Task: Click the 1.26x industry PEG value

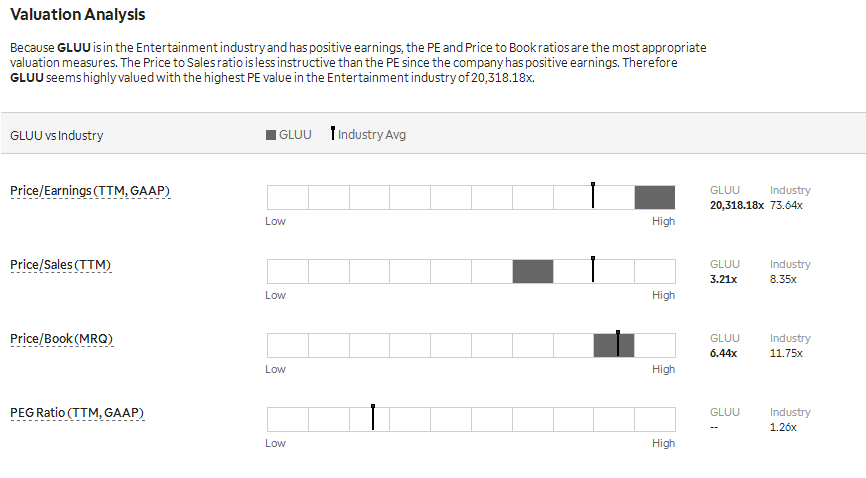Action: 783,428
